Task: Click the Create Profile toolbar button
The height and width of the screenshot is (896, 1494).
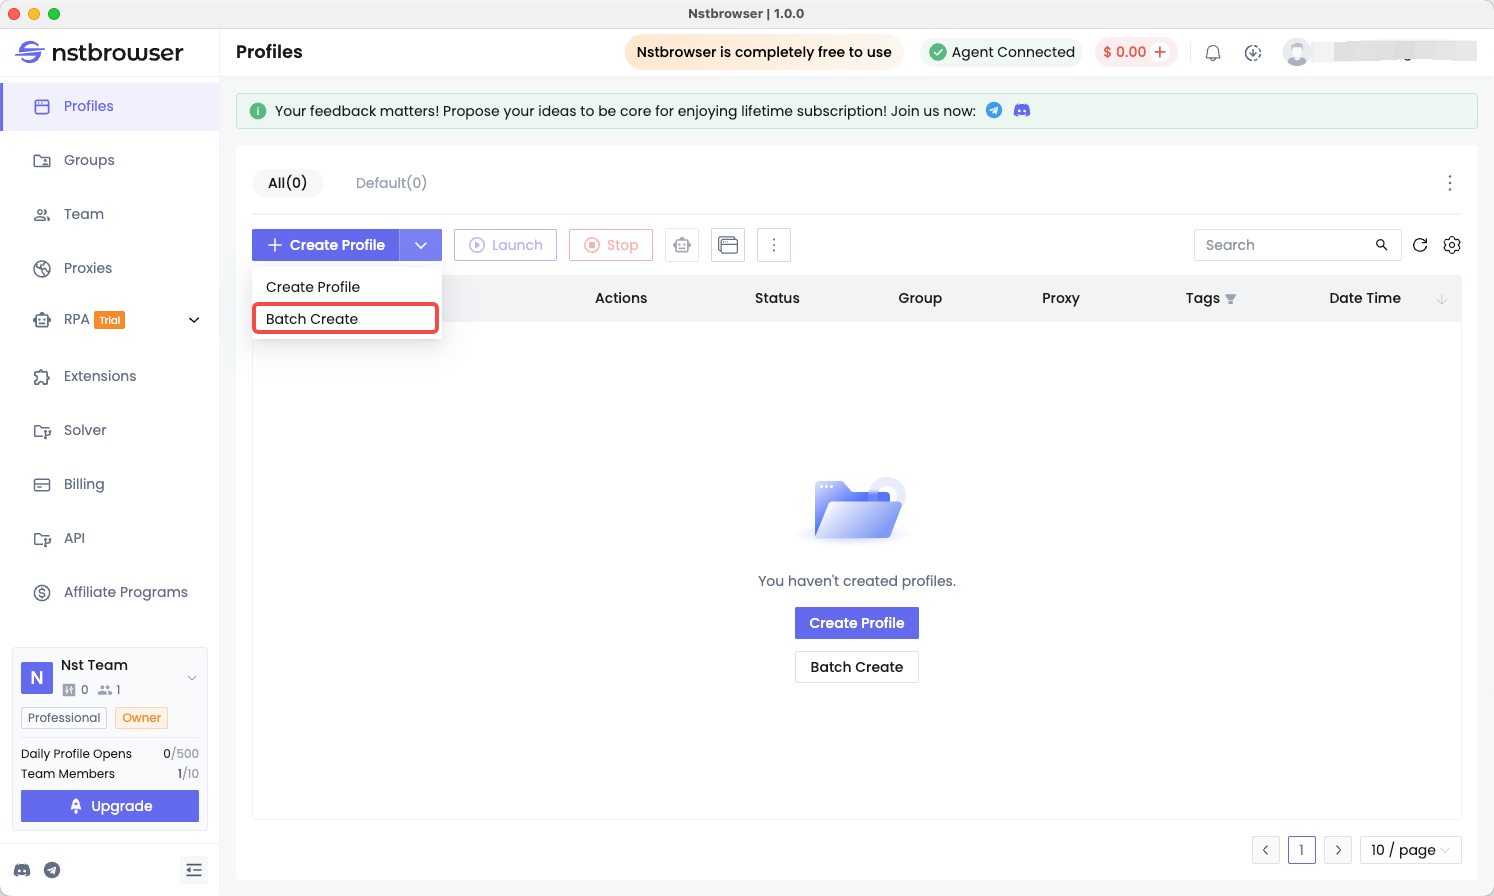Action: pos(326,245)
